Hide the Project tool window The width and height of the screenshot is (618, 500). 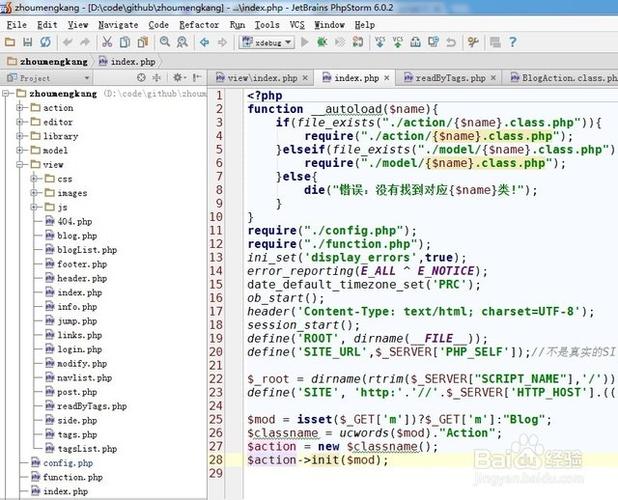tap(197, 78)
